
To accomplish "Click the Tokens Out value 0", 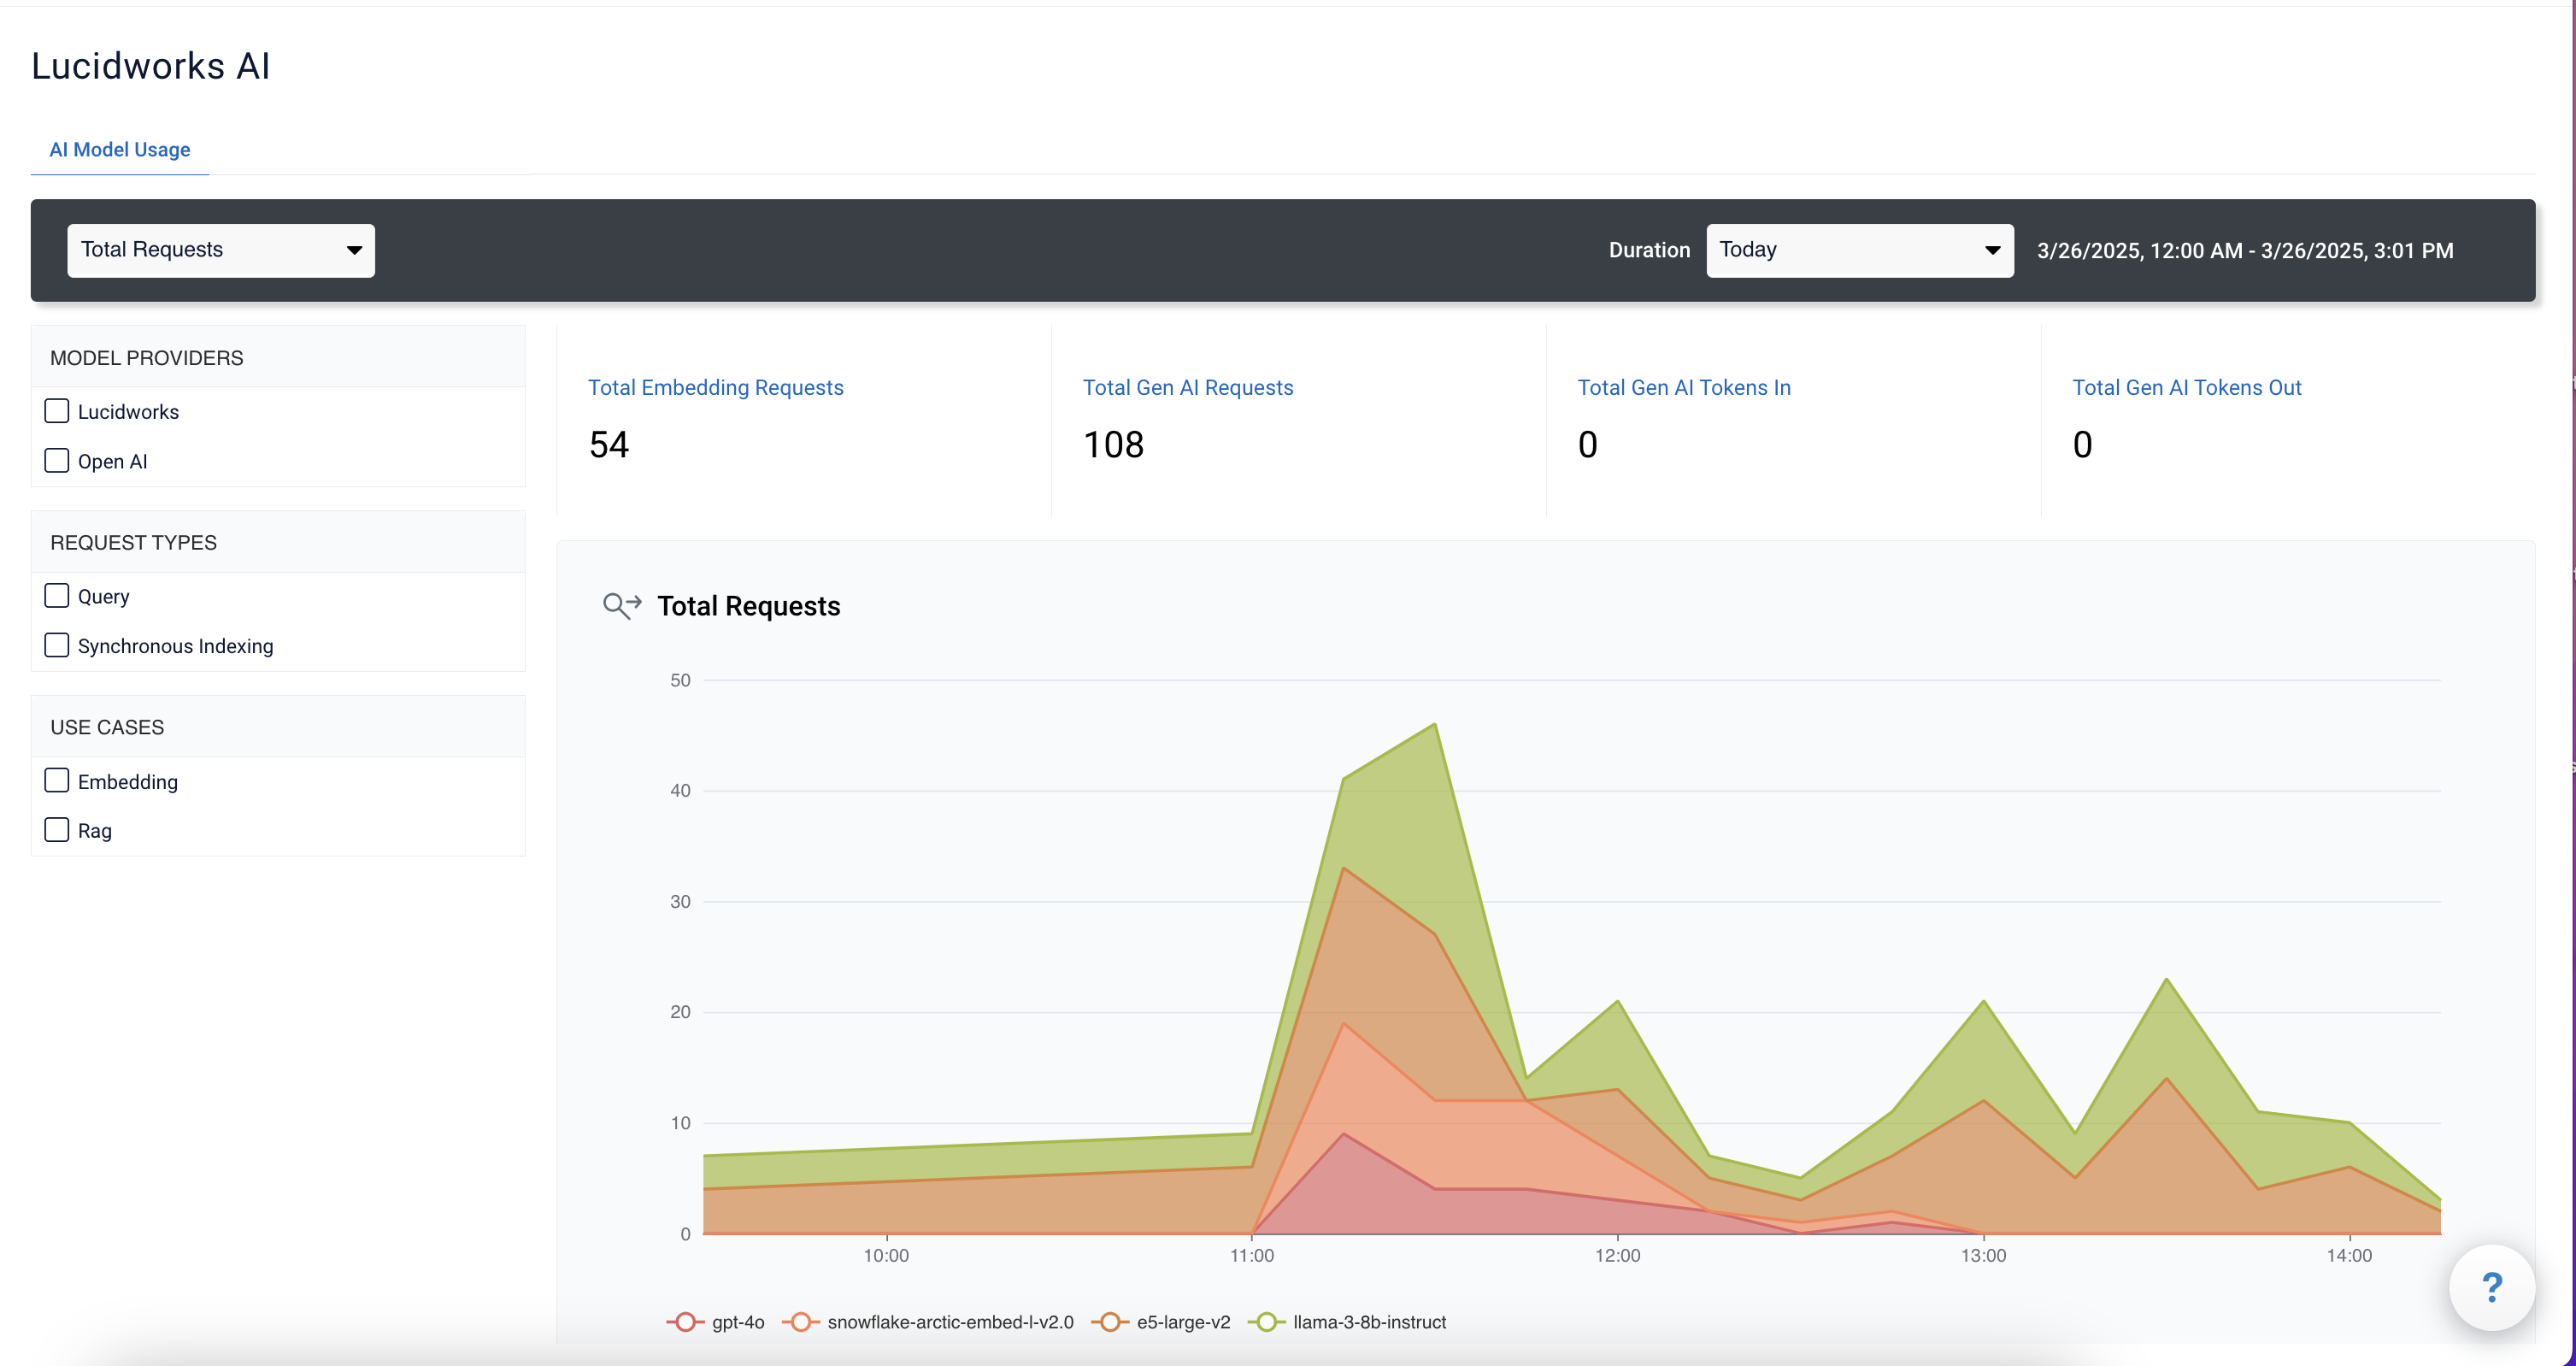I will pos(2083,444).
